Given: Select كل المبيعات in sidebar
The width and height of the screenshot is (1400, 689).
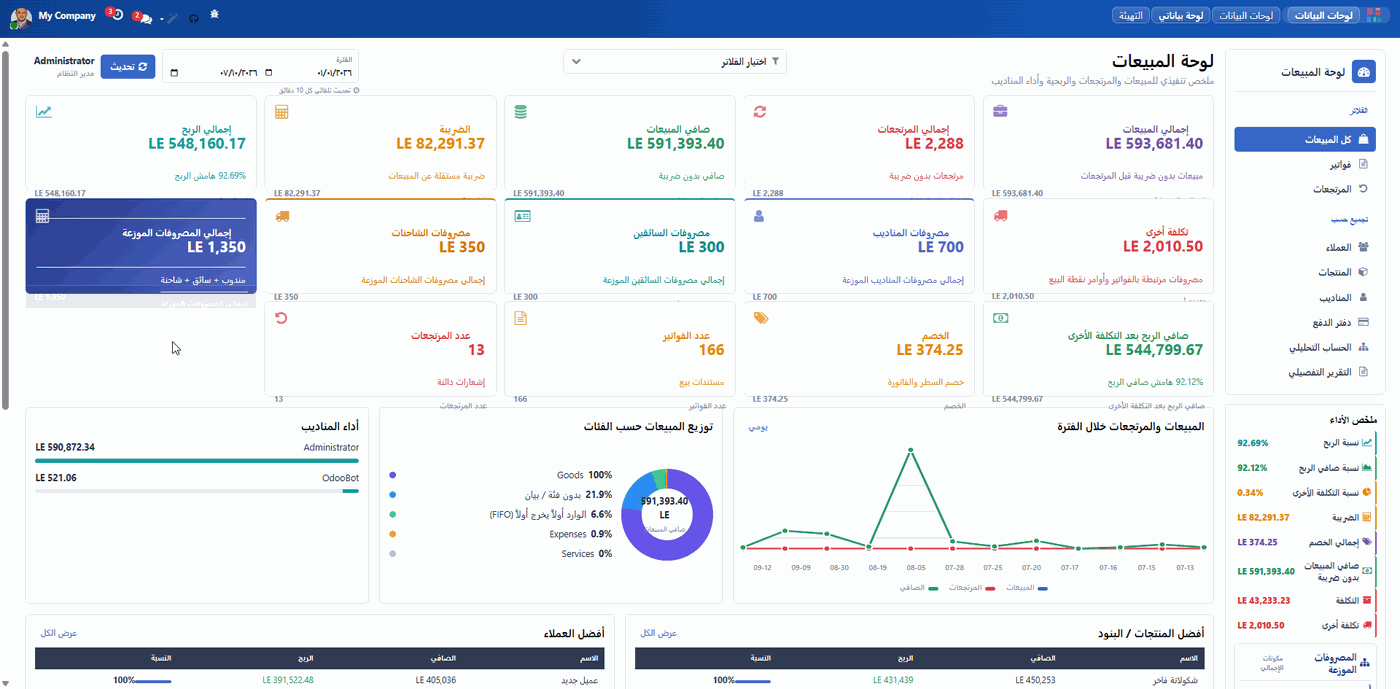Looking at the screenshot, I should point(1305,139).
